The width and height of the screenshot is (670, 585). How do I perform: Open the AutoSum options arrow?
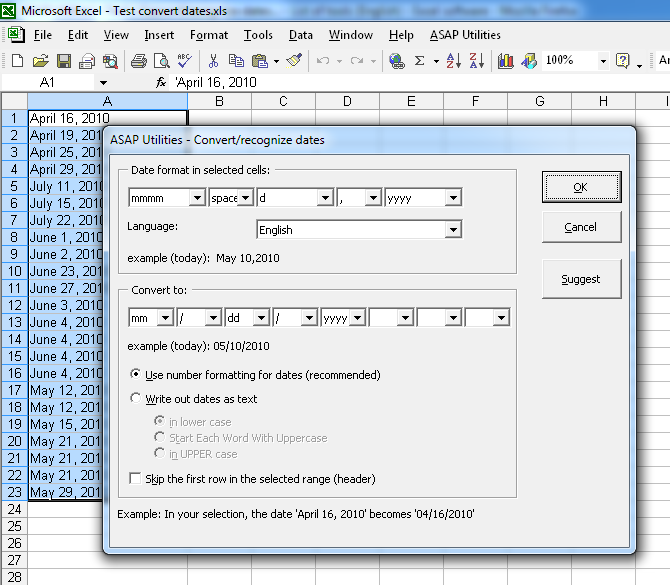[436, 61]
